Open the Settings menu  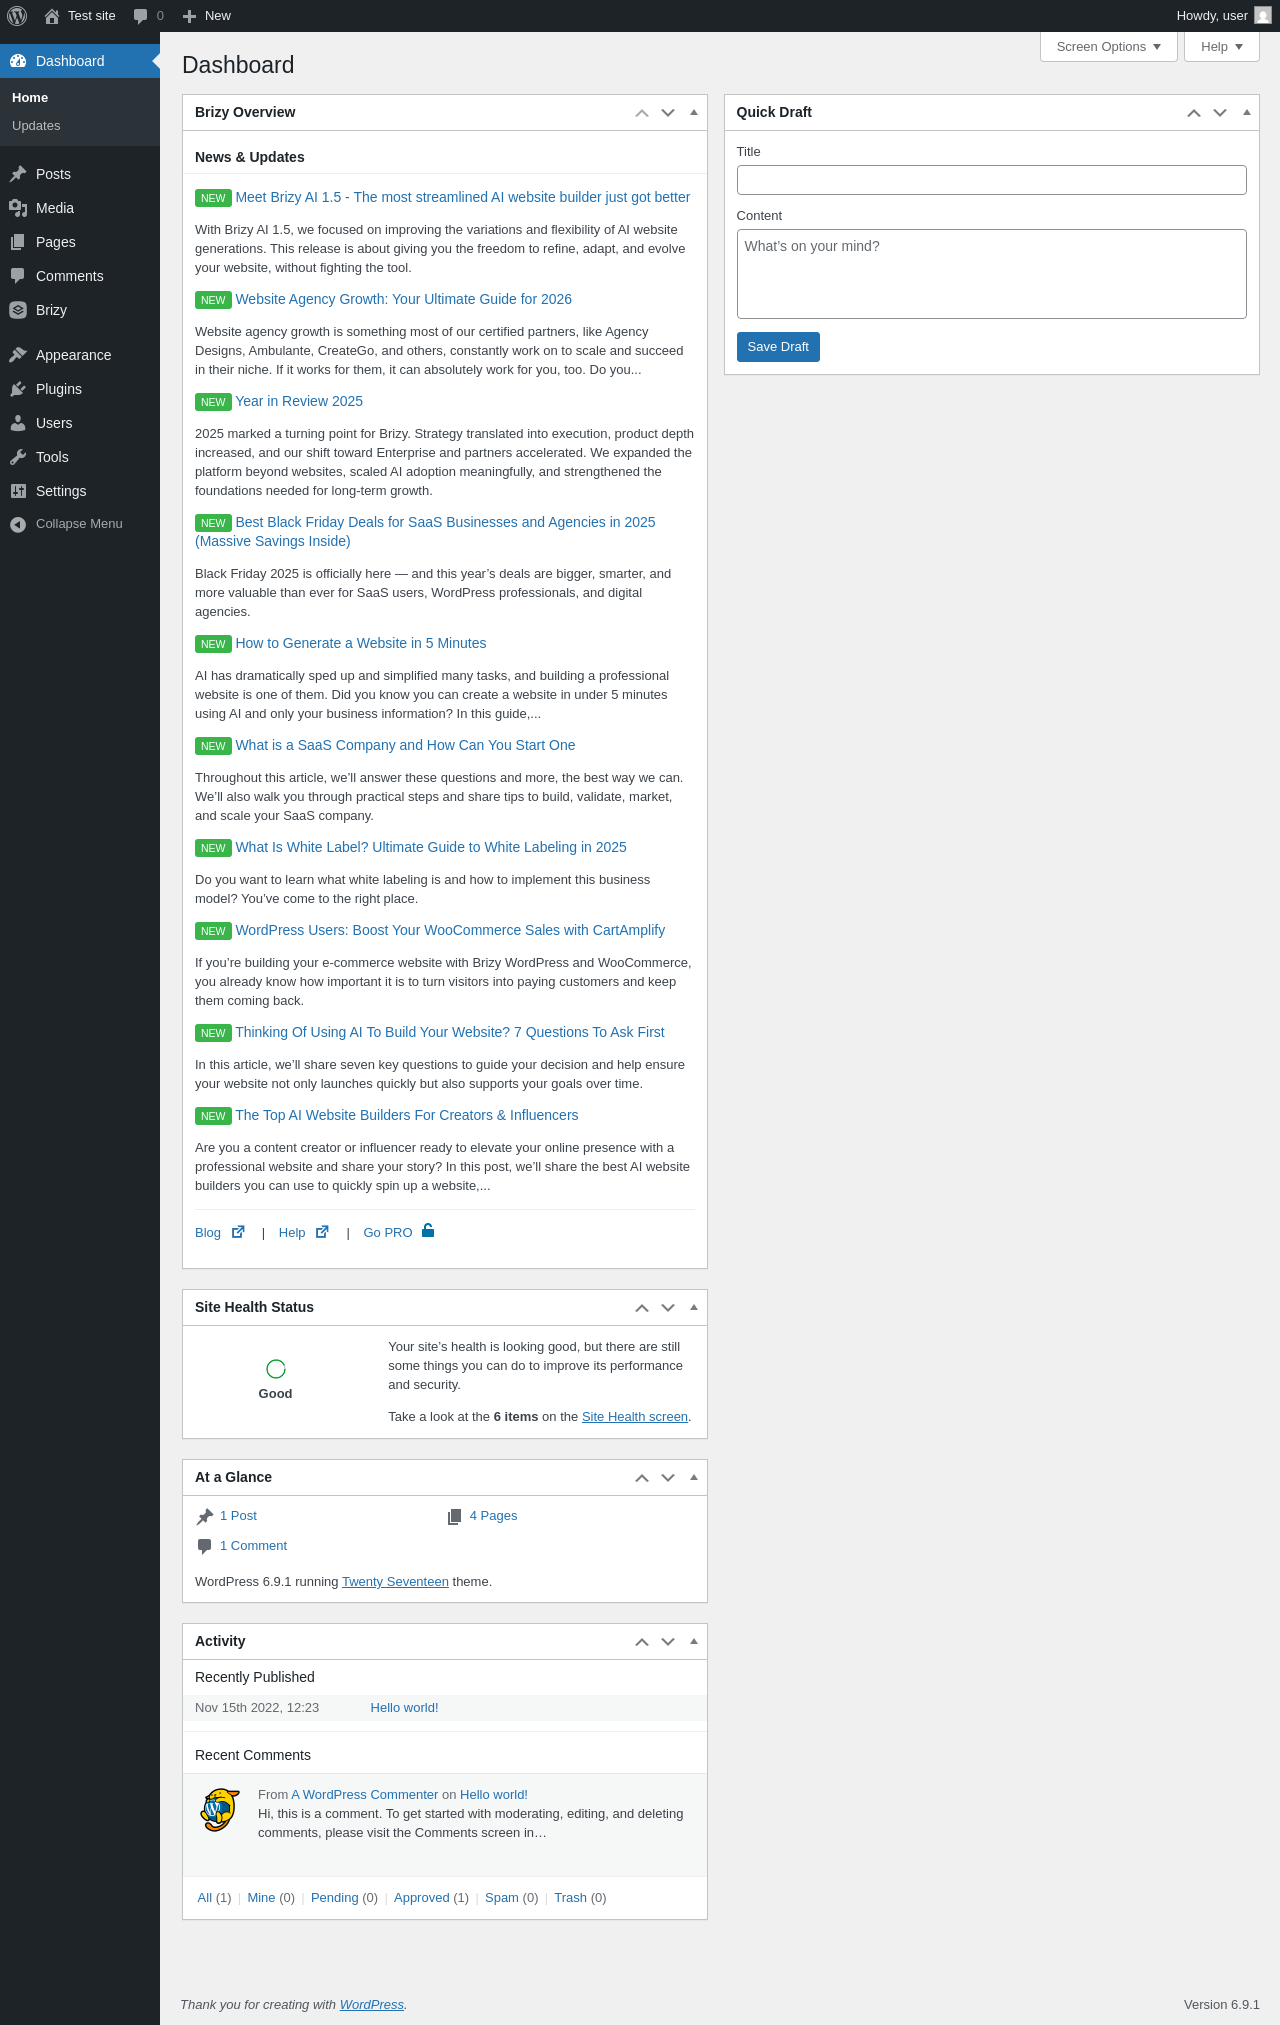80,491
